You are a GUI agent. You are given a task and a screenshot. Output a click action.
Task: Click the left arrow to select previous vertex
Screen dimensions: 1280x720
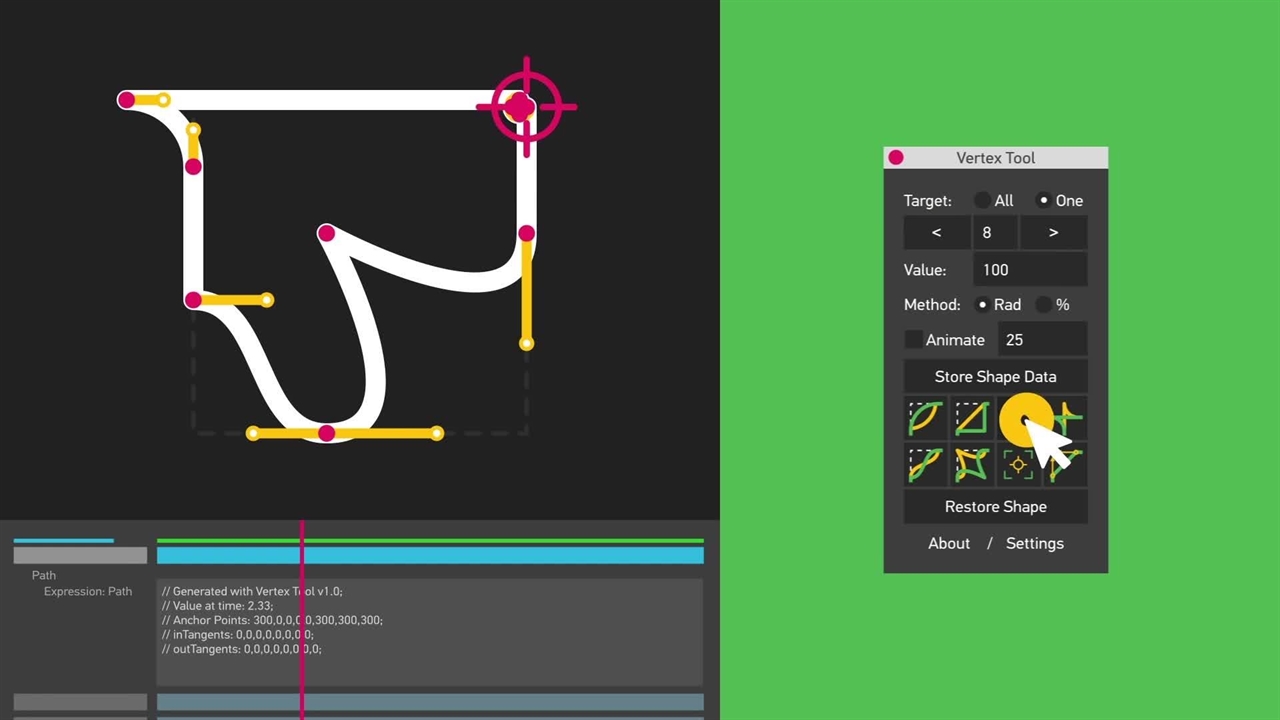click(936, 232)
